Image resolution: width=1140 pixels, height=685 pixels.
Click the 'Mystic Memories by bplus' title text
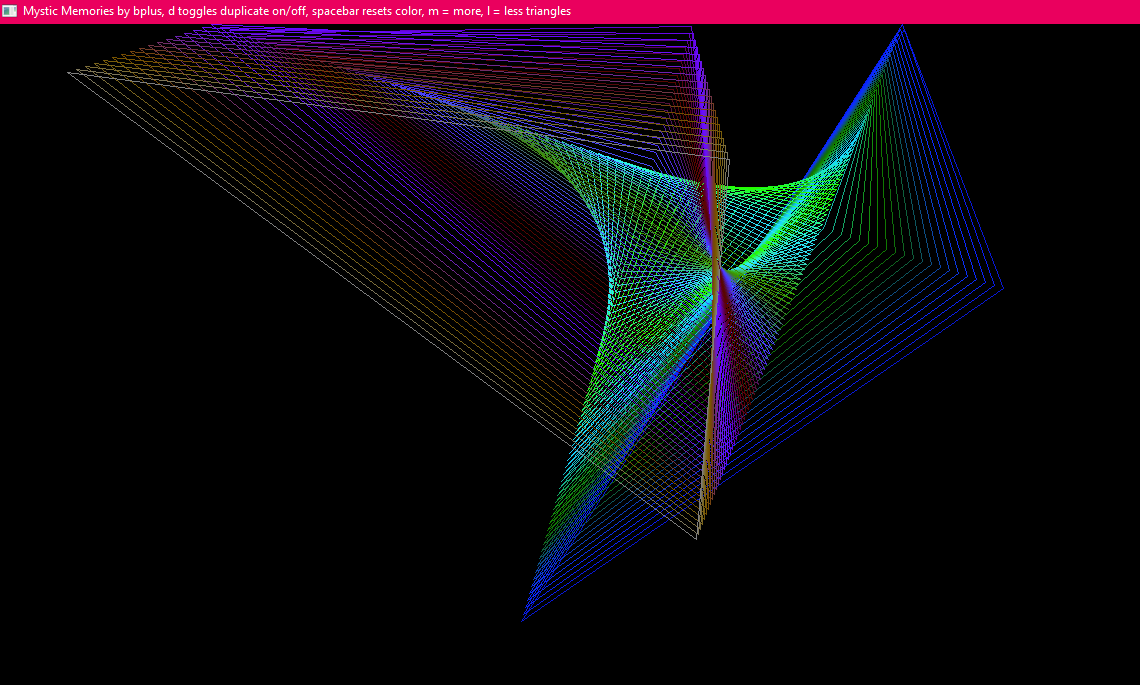coord(93,11)
